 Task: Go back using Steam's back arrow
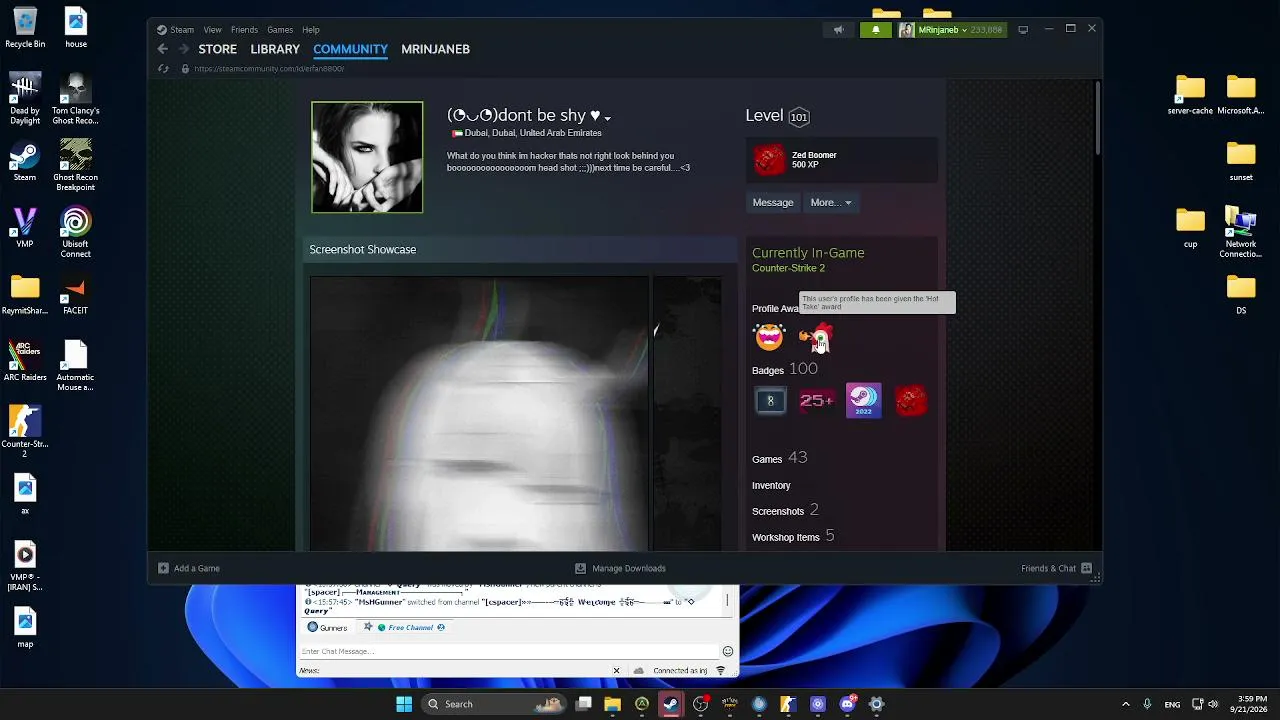(x=163, y=49)
